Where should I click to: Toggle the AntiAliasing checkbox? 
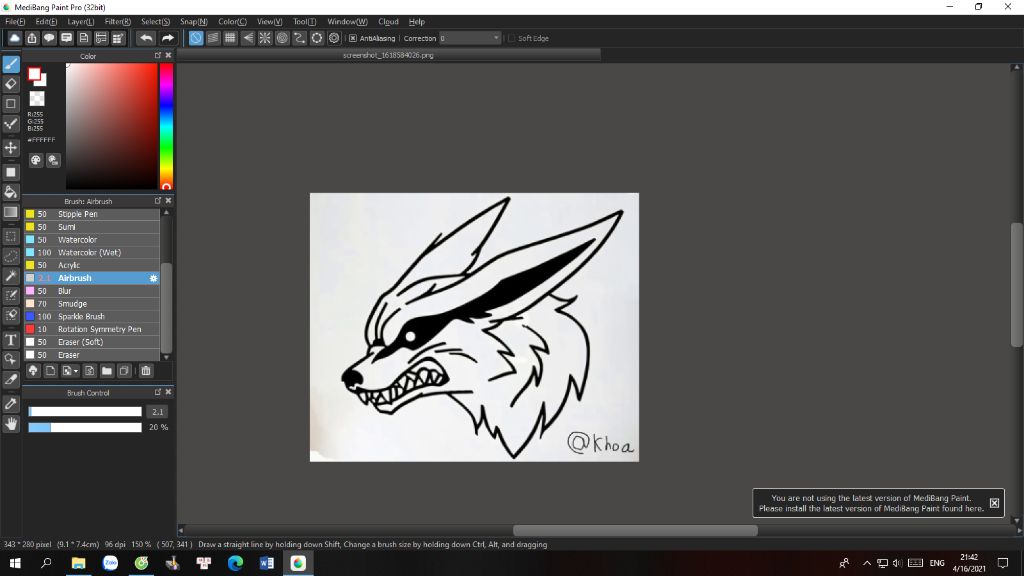pos(353,38)
